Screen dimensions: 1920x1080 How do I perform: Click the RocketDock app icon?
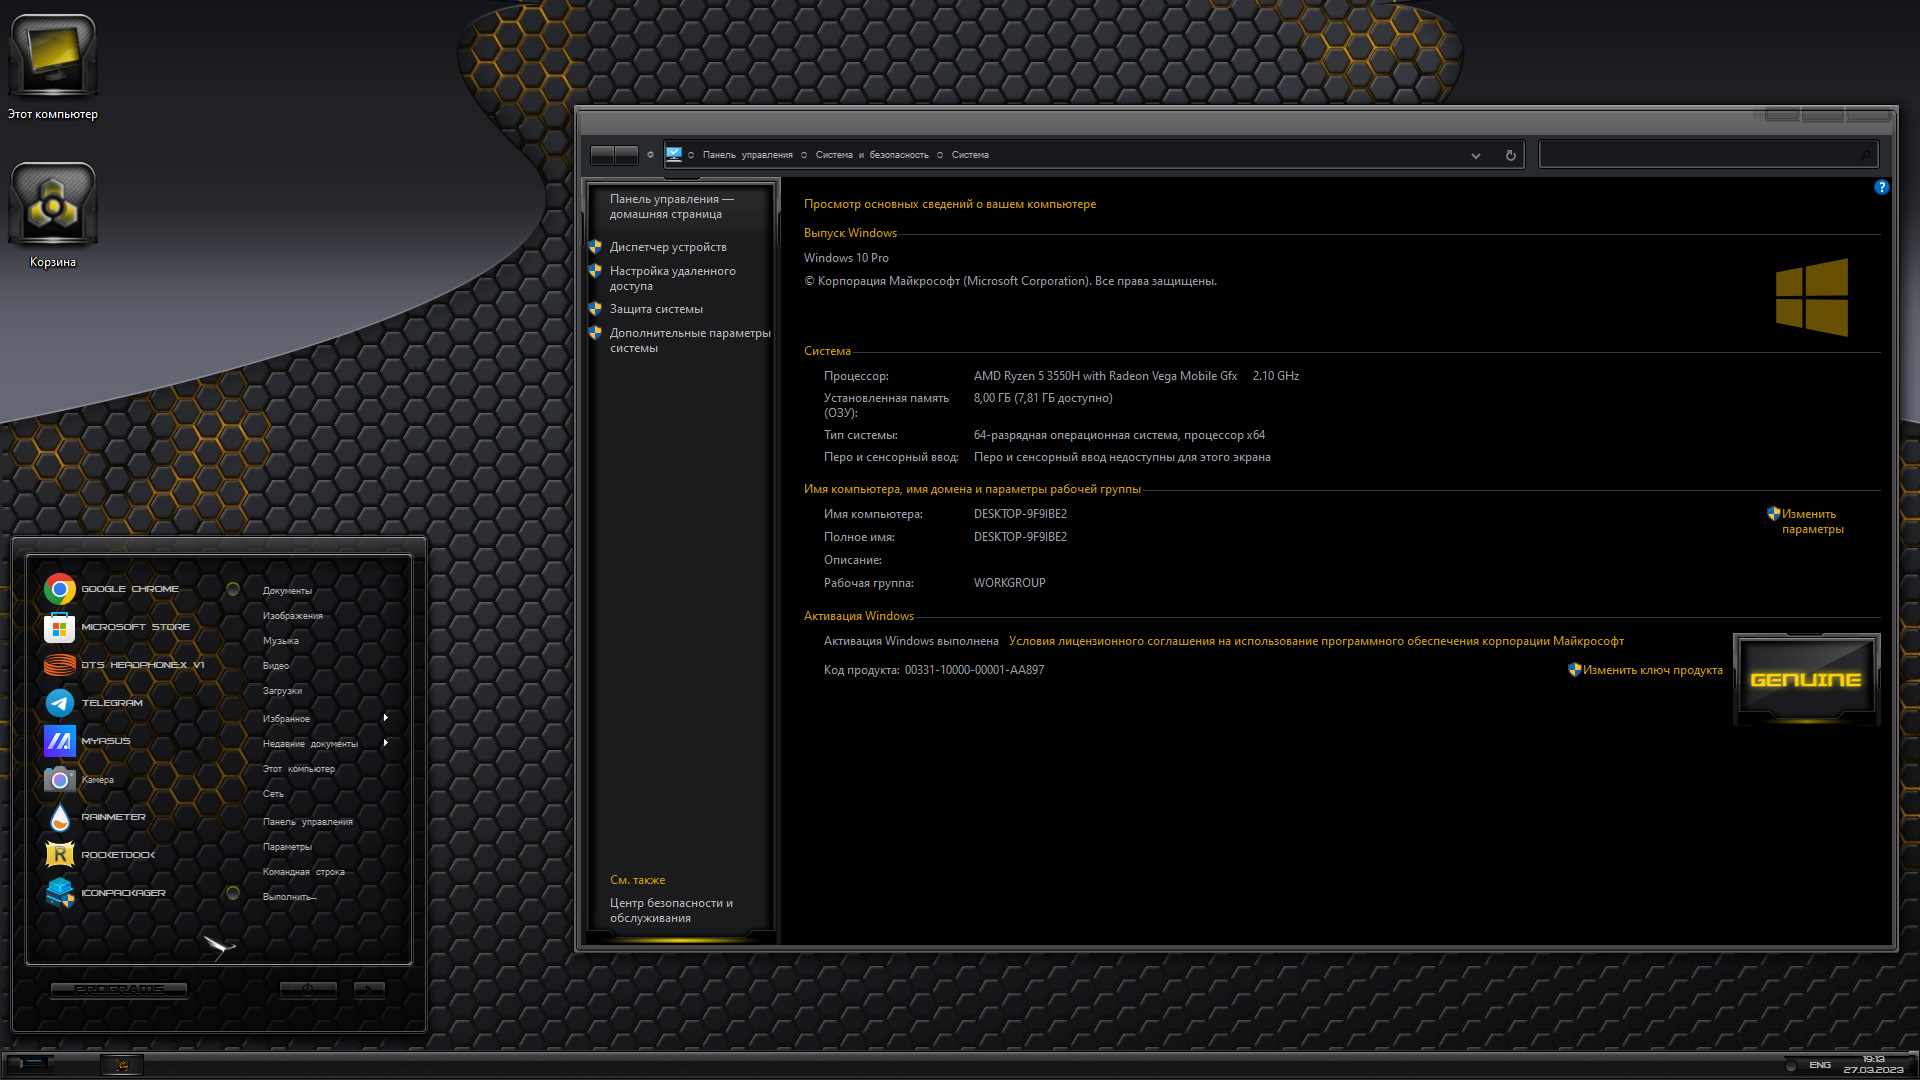(x=60, y=855)
